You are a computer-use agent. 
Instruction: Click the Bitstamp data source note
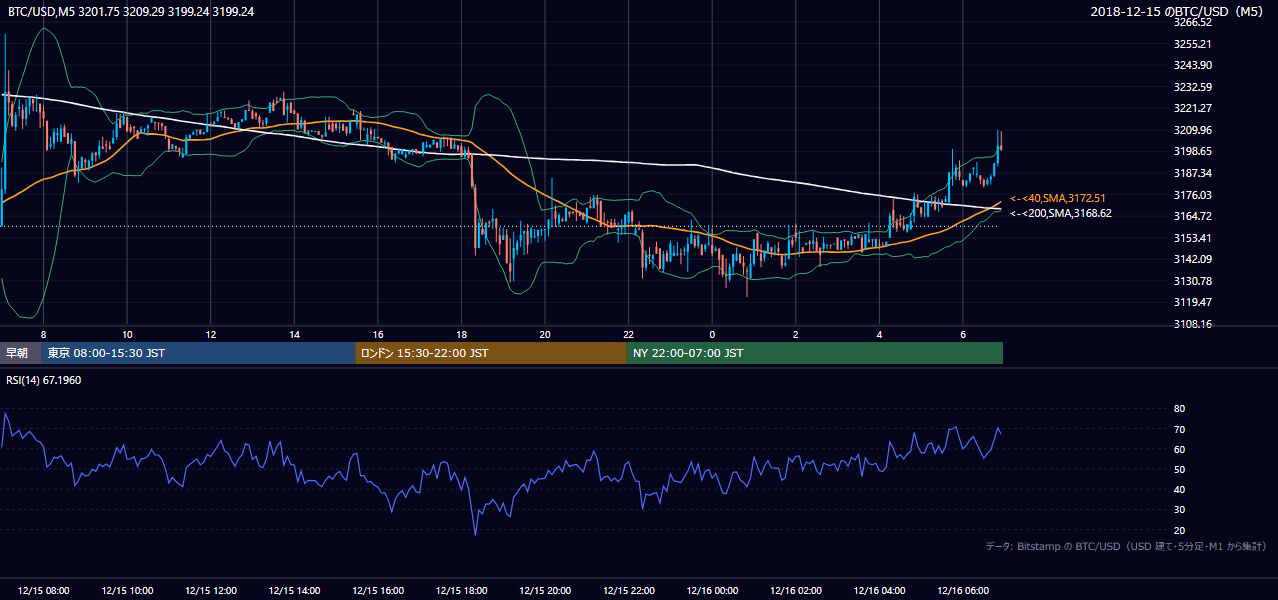pos(1126,547)
